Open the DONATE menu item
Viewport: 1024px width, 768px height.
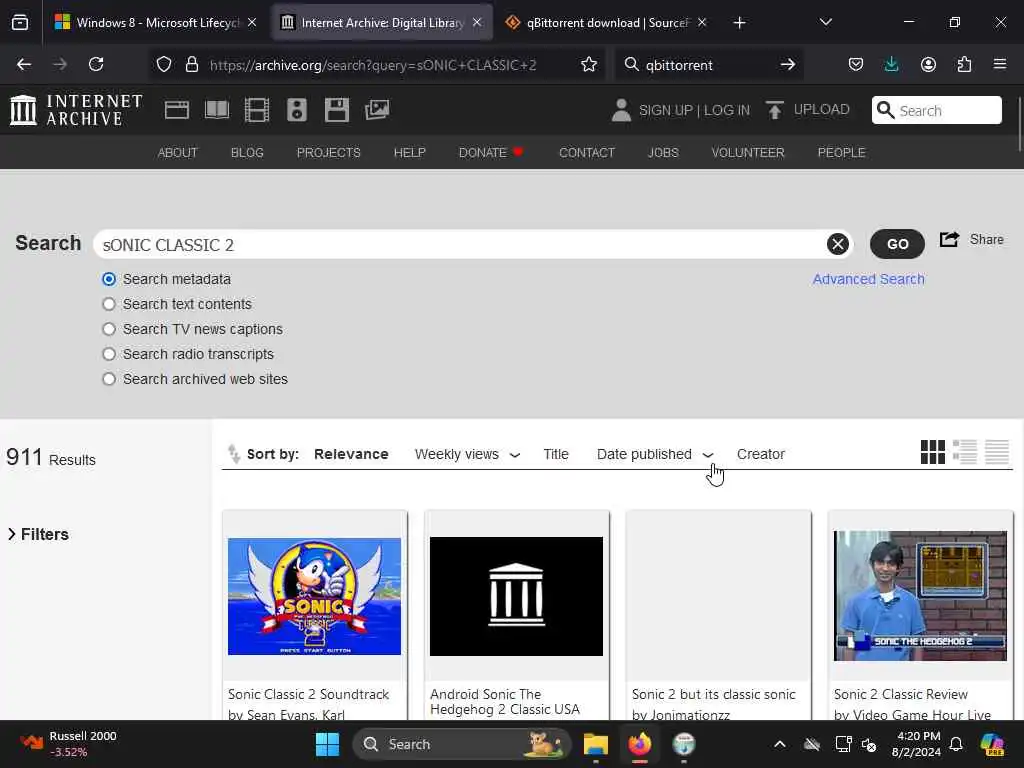point(490,153)
